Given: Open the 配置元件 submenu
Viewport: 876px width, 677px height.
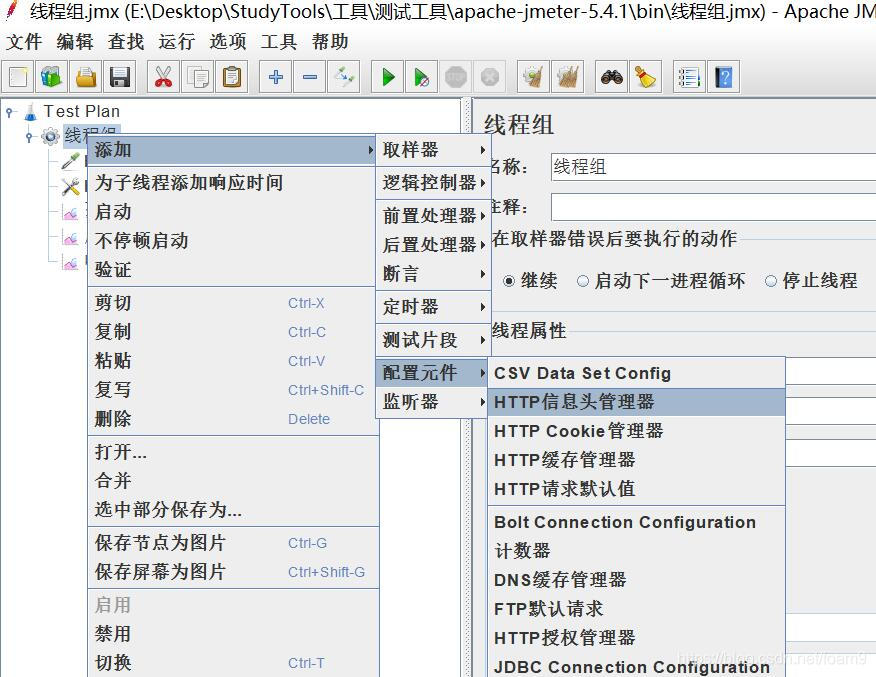Looking at the screenshot, I should (x=433, y=373).
